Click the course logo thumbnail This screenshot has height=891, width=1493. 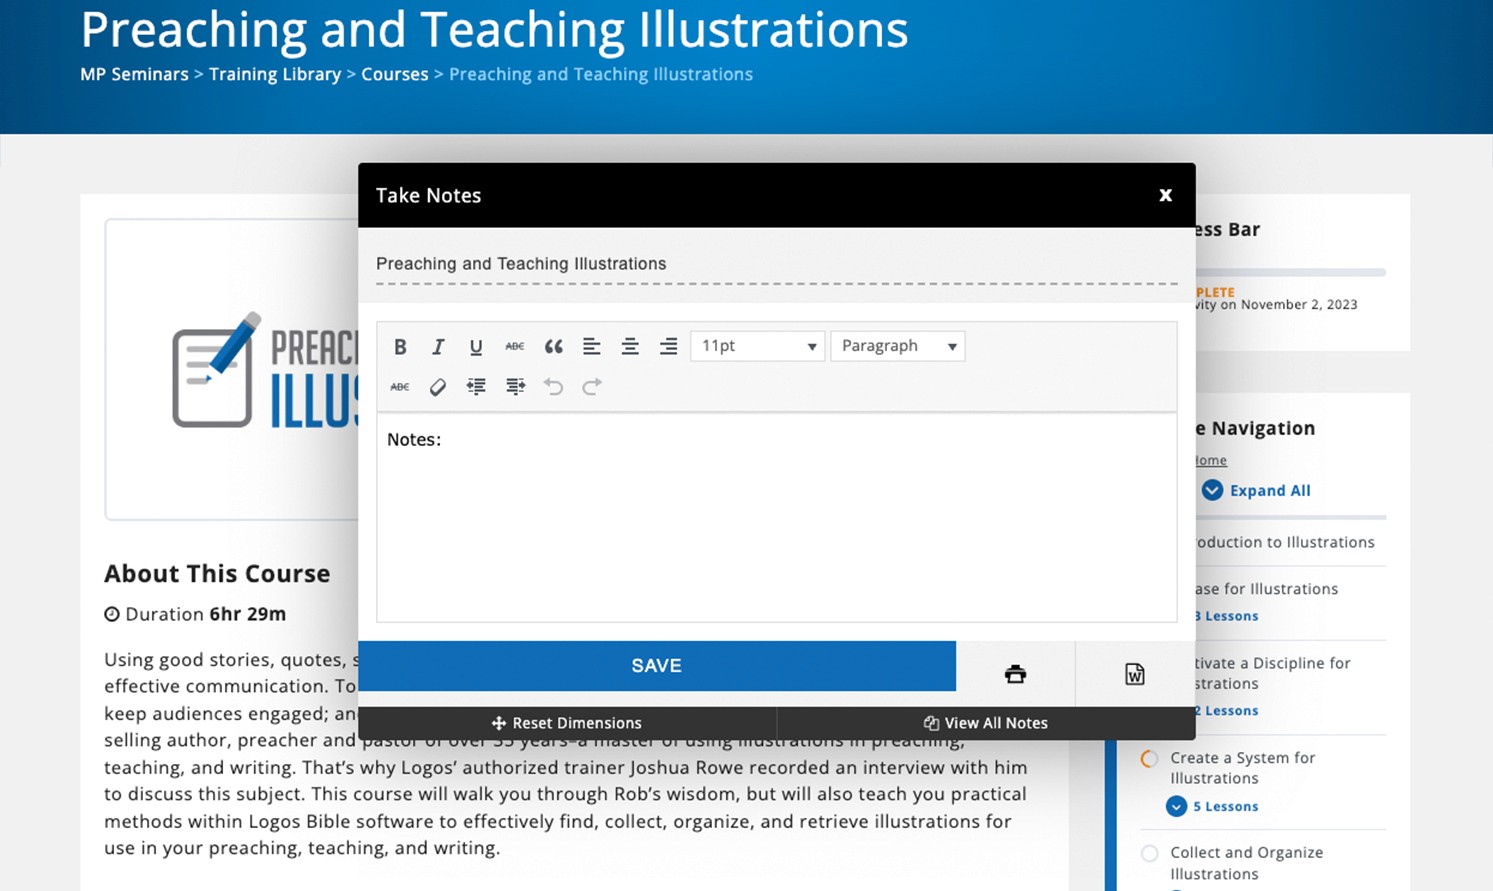pos(232,369)
